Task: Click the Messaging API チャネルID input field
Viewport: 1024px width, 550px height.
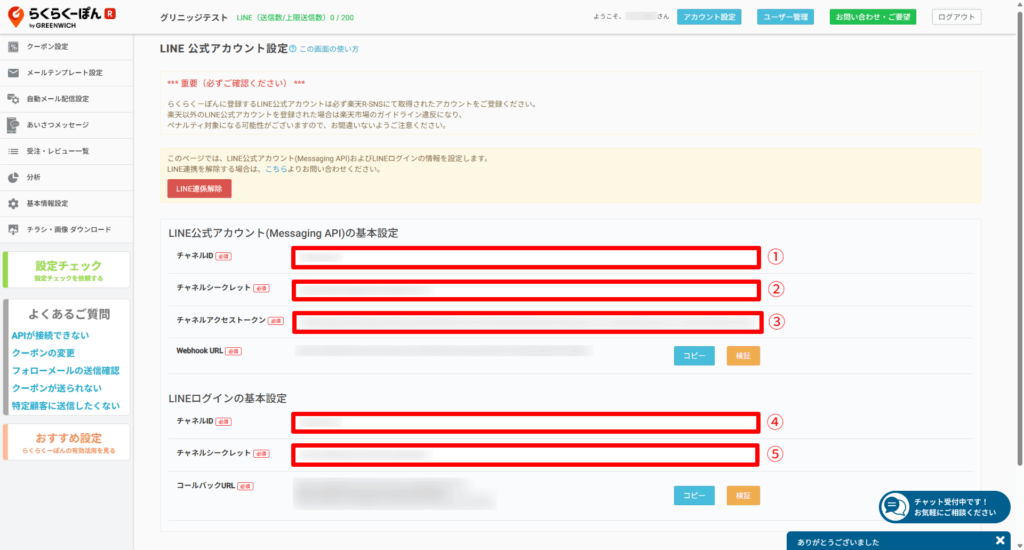Action: (526, 257)
